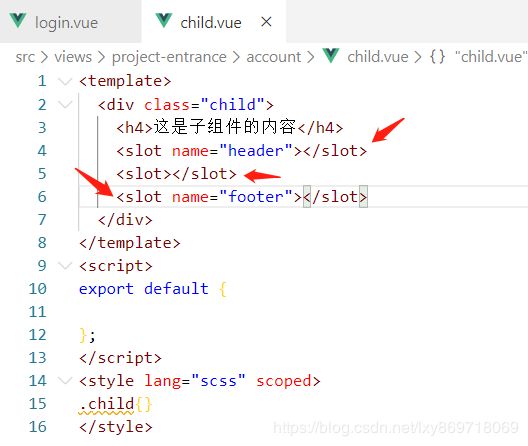
Task: Click the .child{} CSS rule
Action: tap(115, 404)
